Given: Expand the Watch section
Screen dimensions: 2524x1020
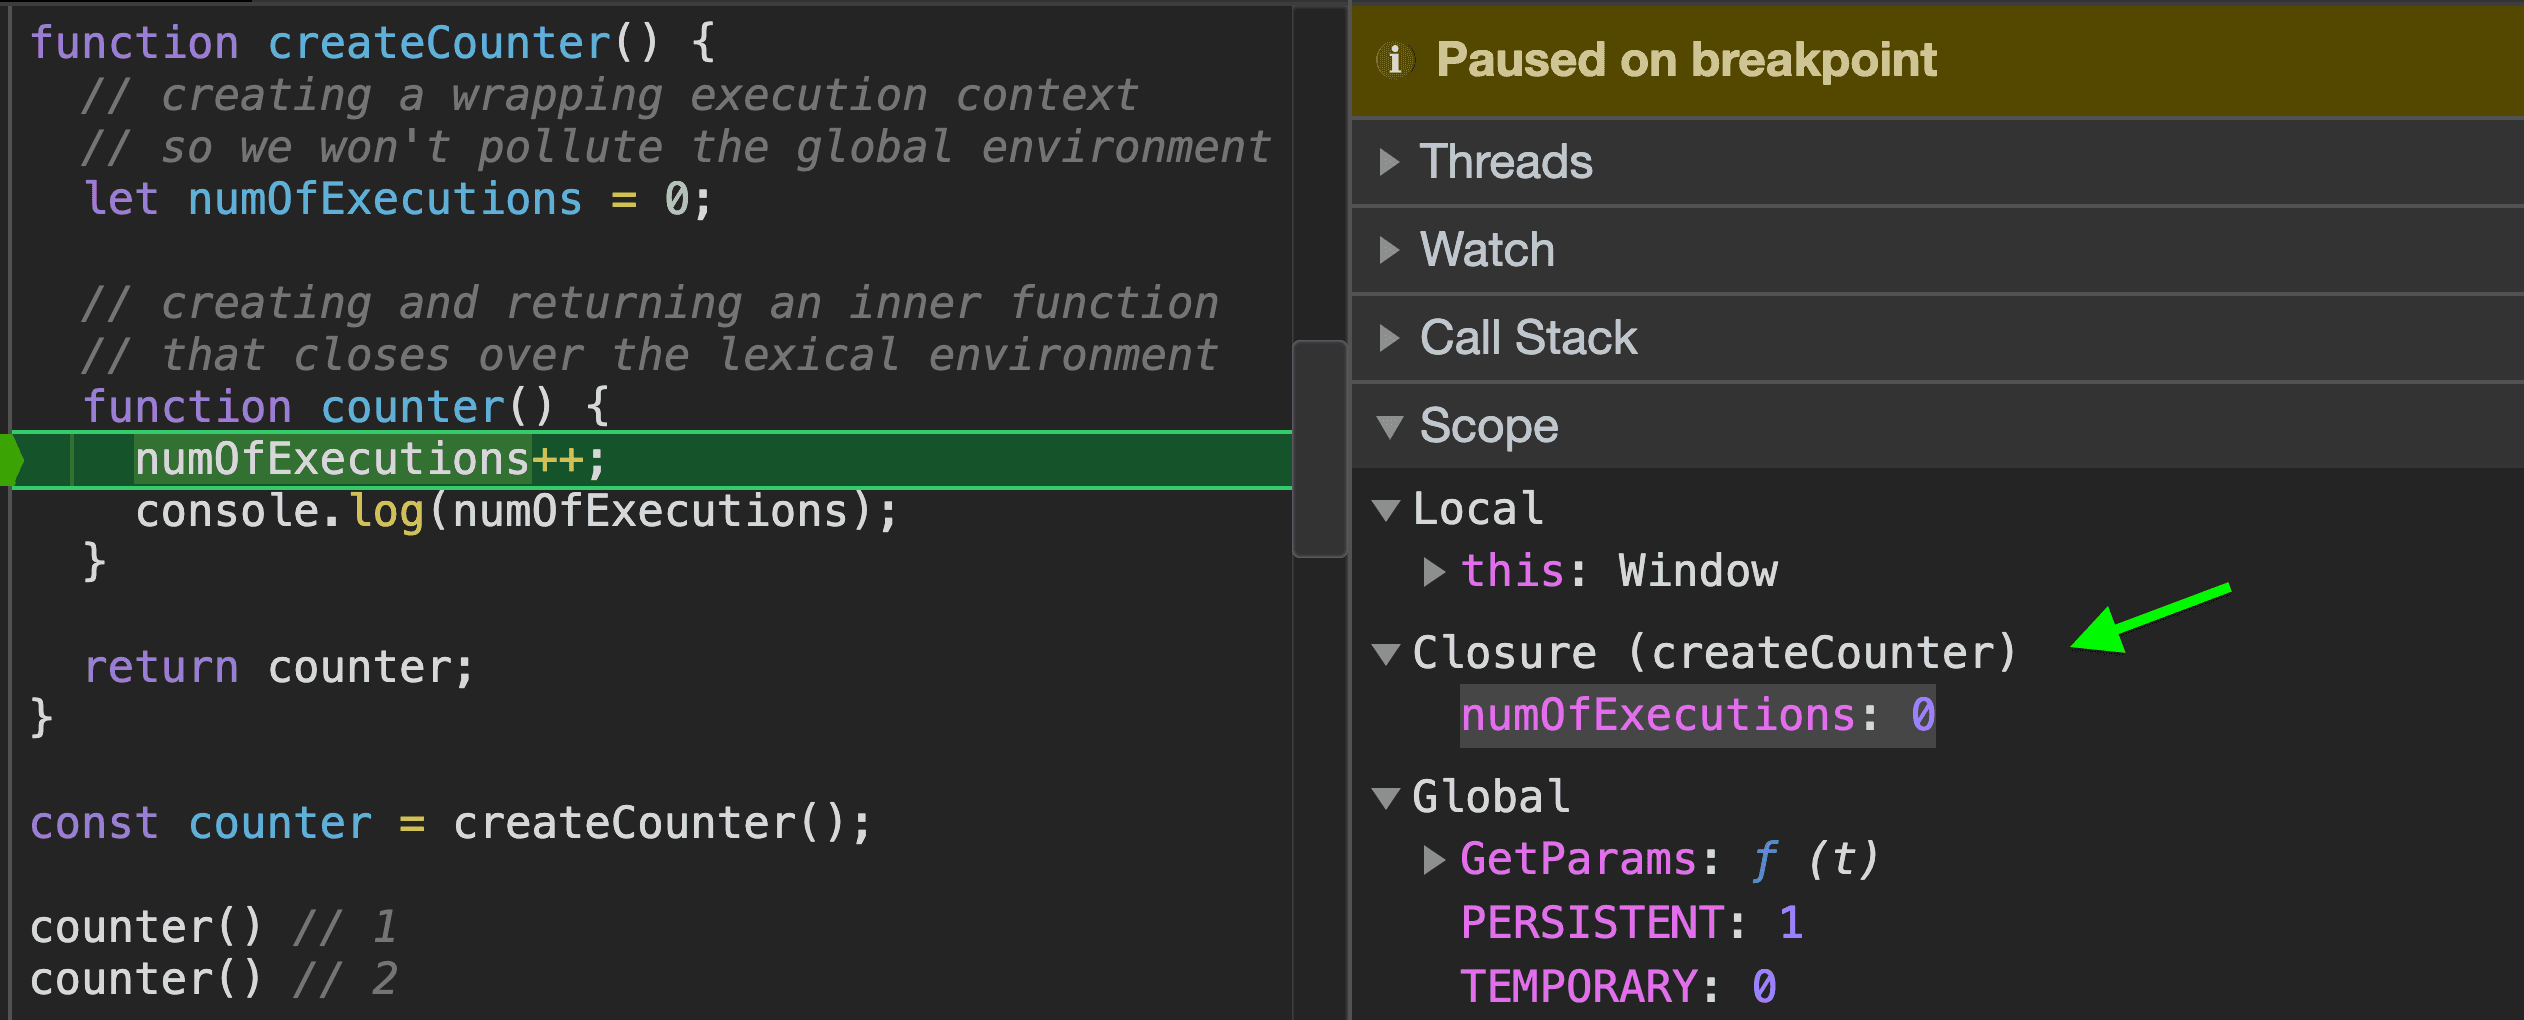Looking at the screenshot, I should click(1389, 250).
